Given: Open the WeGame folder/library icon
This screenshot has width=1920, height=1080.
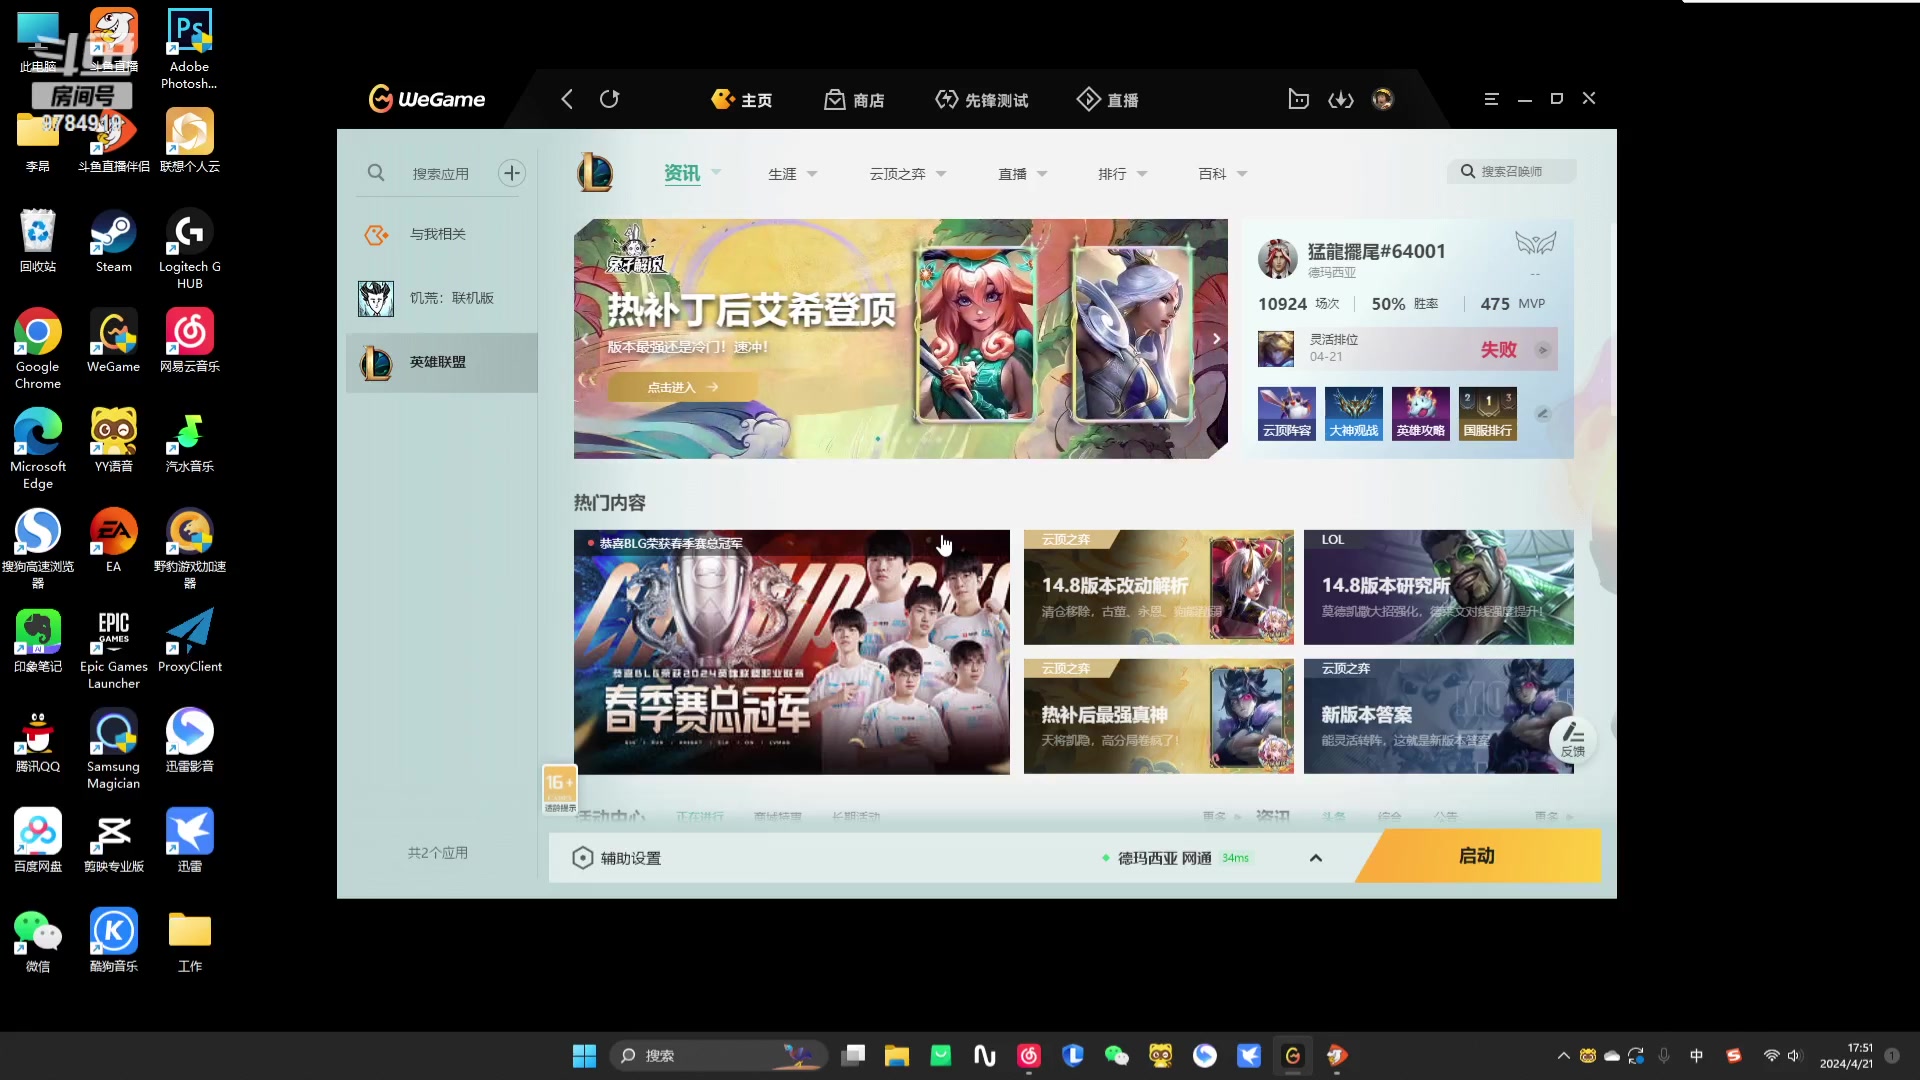Looking at the screenshot, I should pyautogui.click(x=1298, y=99).
